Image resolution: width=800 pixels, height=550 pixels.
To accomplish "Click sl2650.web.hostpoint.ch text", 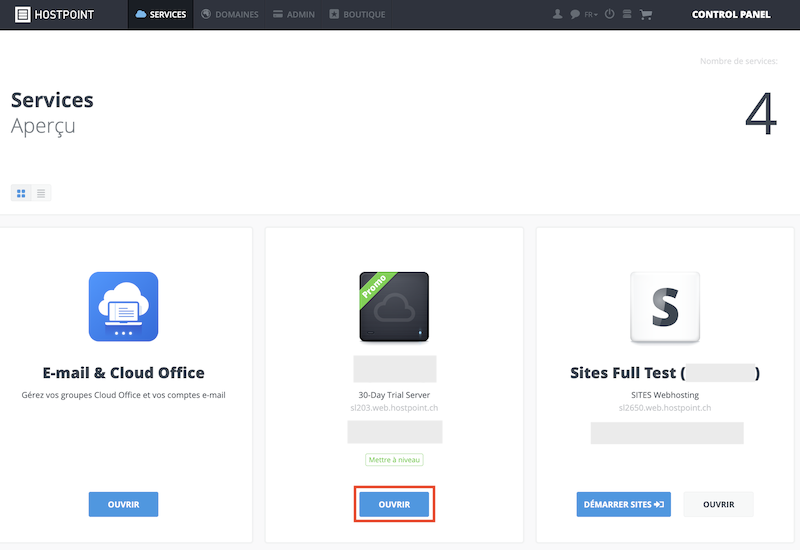I will coord(665,408).
